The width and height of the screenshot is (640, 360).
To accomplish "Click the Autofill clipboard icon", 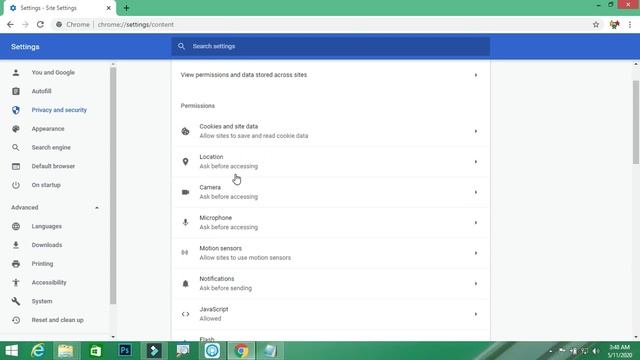I will pos(16,91).
